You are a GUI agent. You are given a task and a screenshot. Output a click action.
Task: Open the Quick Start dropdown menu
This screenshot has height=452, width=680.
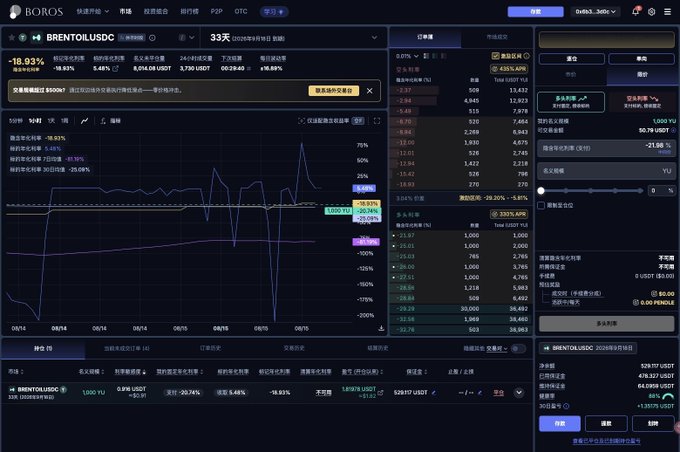[92, 12]
